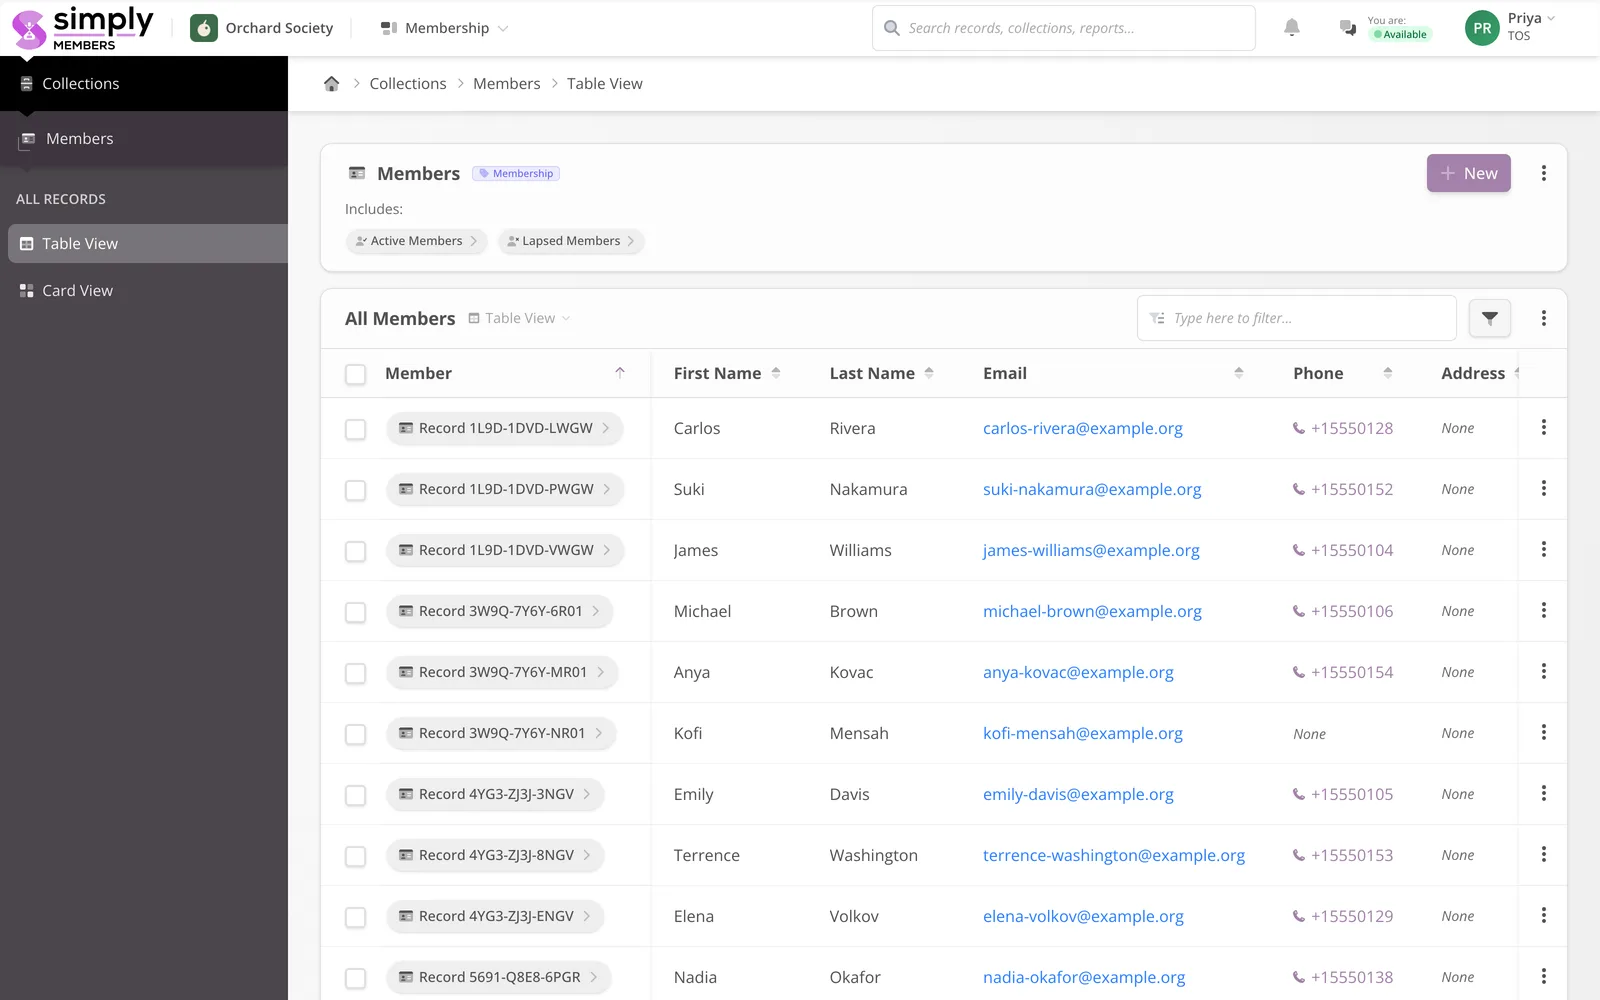Check the row for Michael Brown
Screen dimensions: 1600x1000
[x=355, y=612]
